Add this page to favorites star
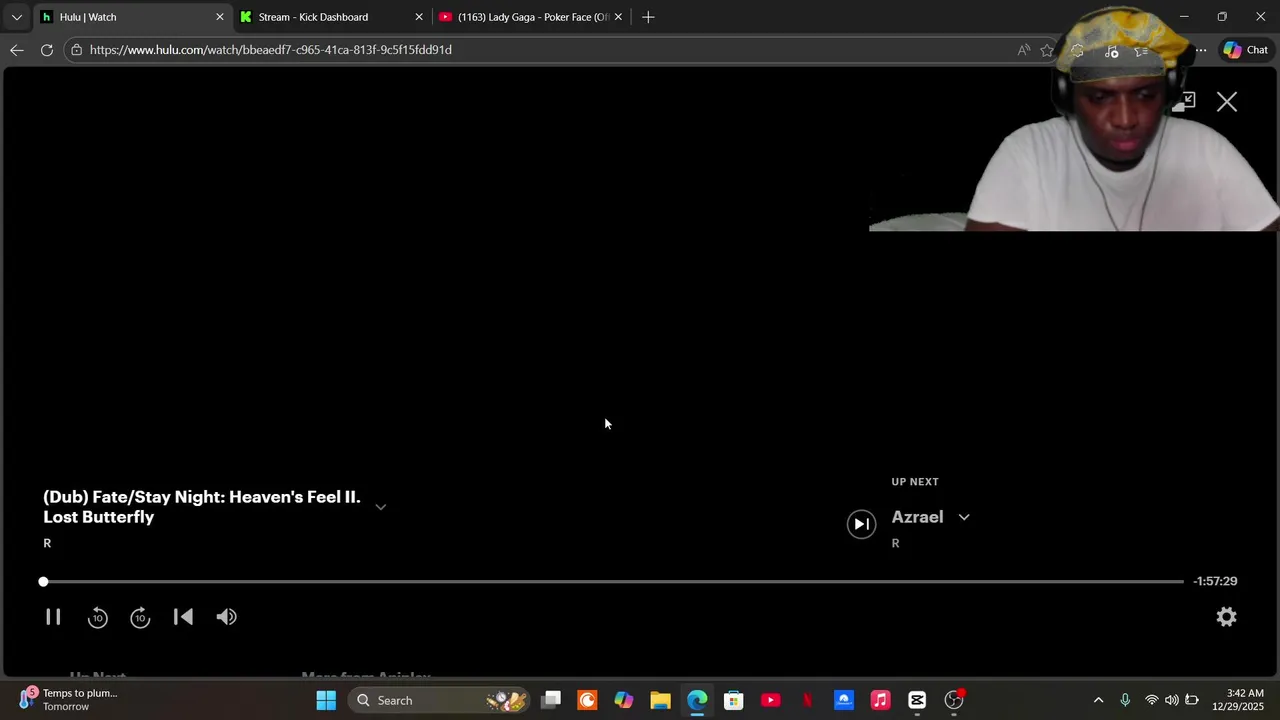The width and height of the screenshot is (1280, 720). (x=1047, y=50)
